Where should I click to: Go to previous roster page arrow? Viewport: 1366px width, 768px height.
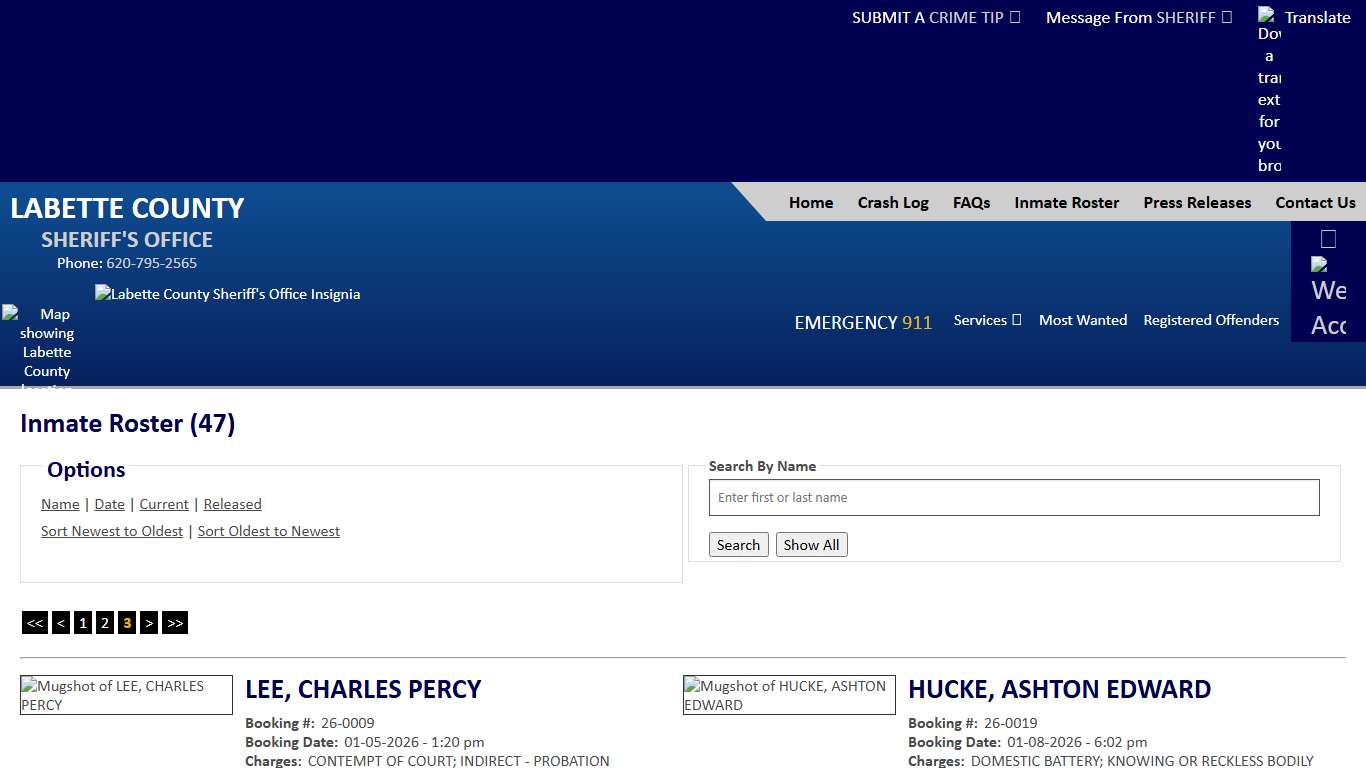coord(61,623)
